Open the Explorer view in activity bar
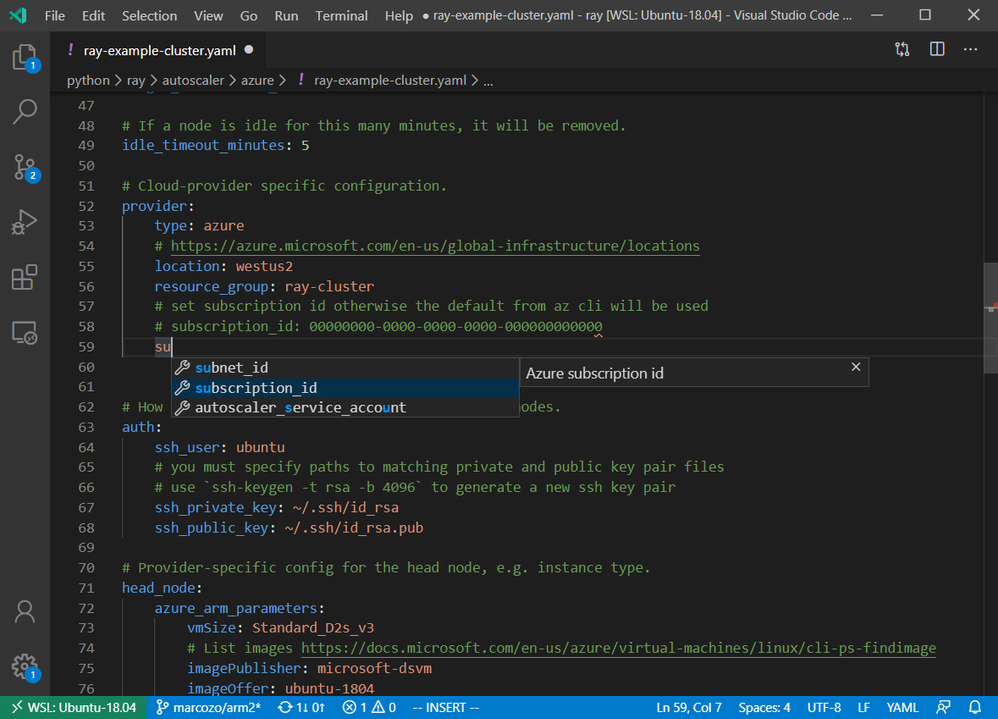 25,58
